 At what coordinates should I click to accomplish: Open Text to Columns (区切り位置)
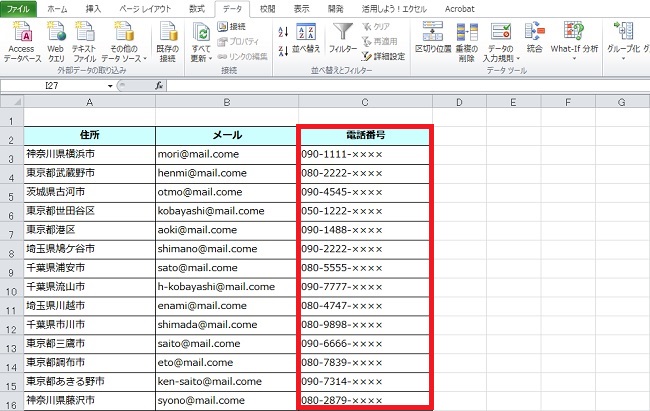432,31
